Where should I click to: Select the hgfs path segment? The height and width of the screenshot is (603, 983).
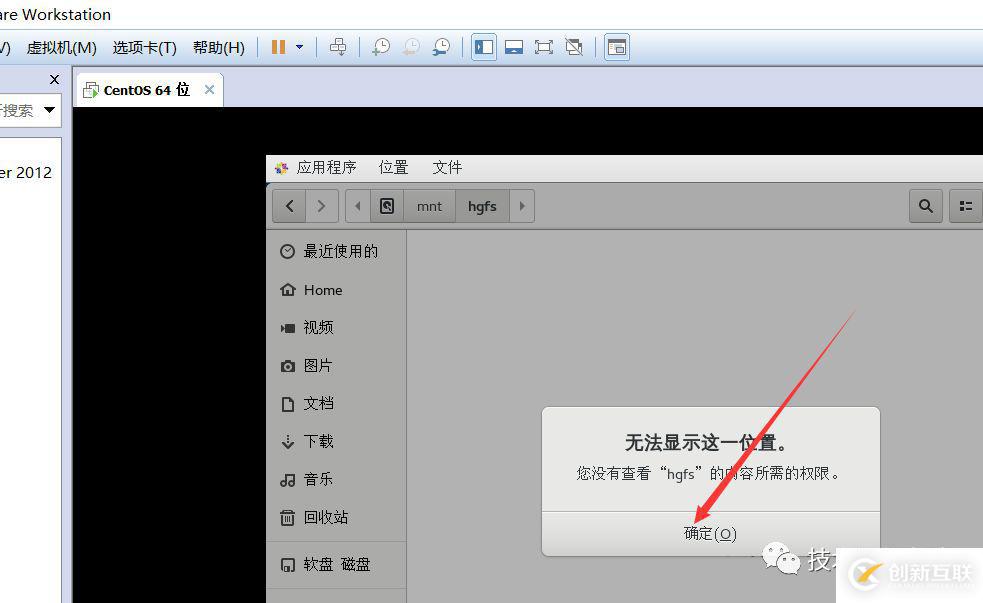coord(482,206)
